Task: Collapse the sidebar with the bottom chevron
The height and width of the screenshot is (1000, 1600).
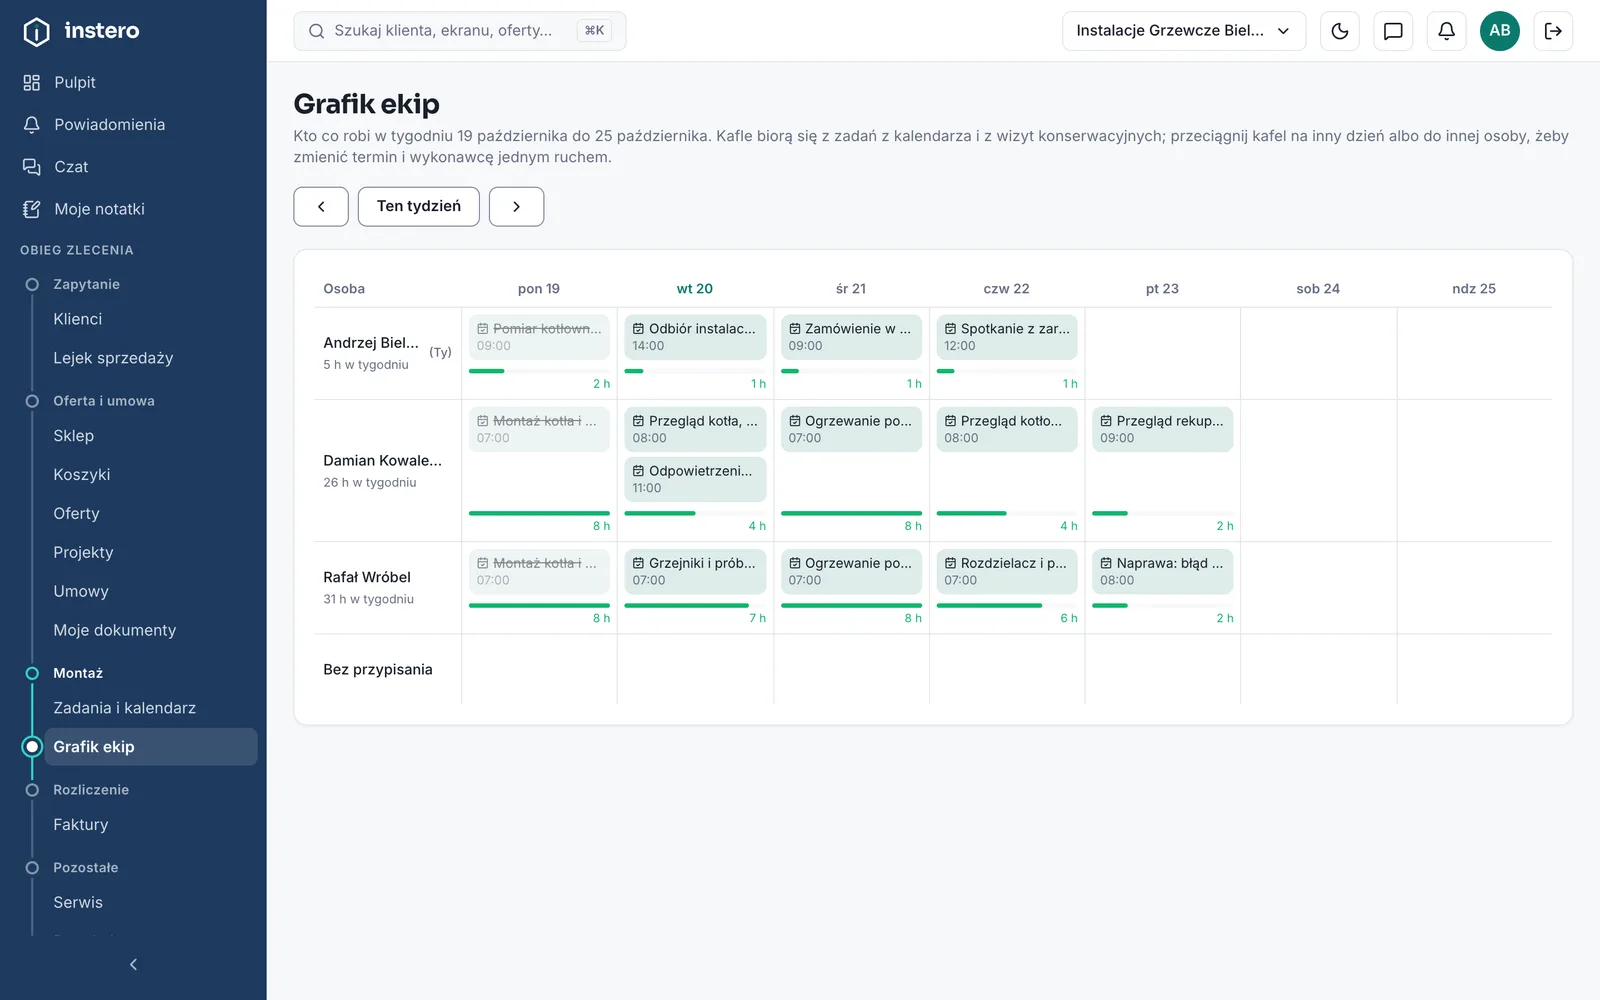Action: tap(133, 964)
